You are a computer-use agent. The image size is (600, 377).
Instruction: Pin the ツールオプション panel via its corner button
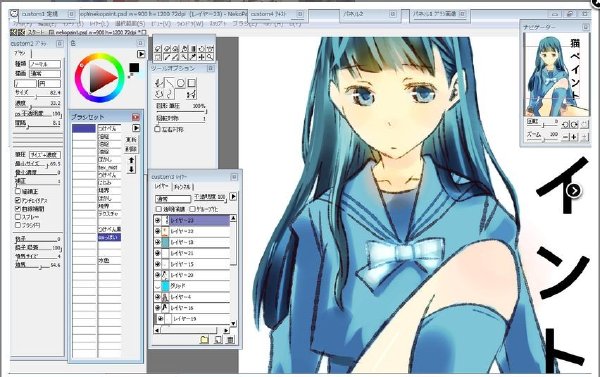(x=210, y=69)
